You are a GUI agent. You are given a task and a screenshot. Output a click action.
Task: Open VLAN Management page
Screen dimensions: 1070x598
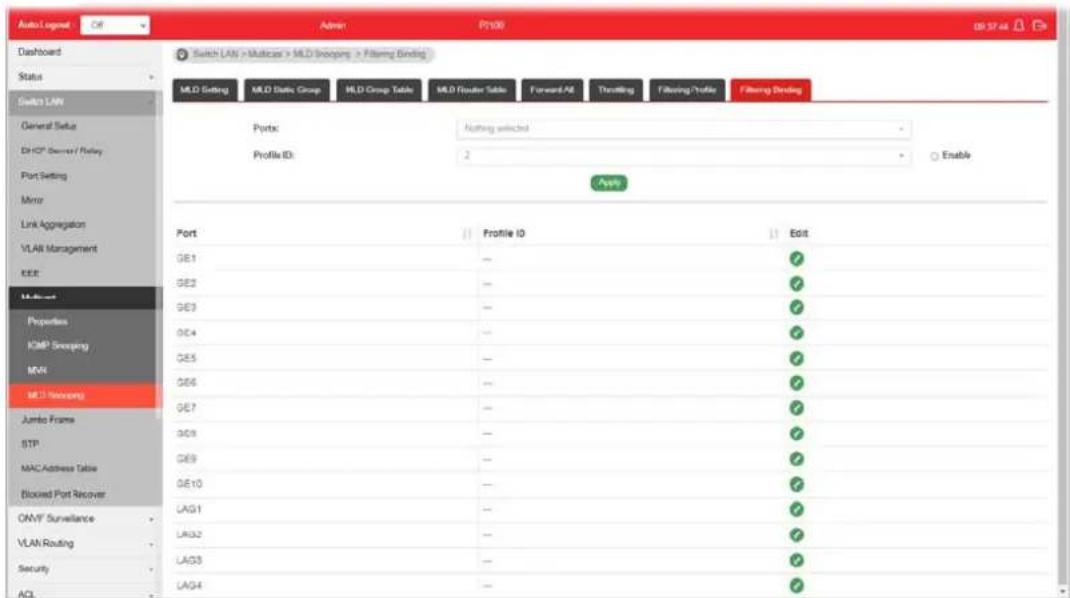(x=59, y=249)
